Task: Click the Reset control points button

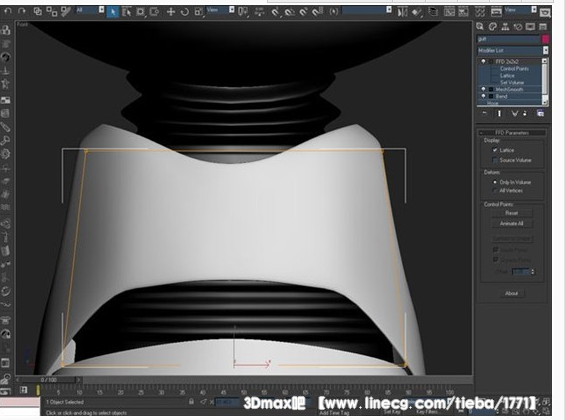Action: coord(512,213)
